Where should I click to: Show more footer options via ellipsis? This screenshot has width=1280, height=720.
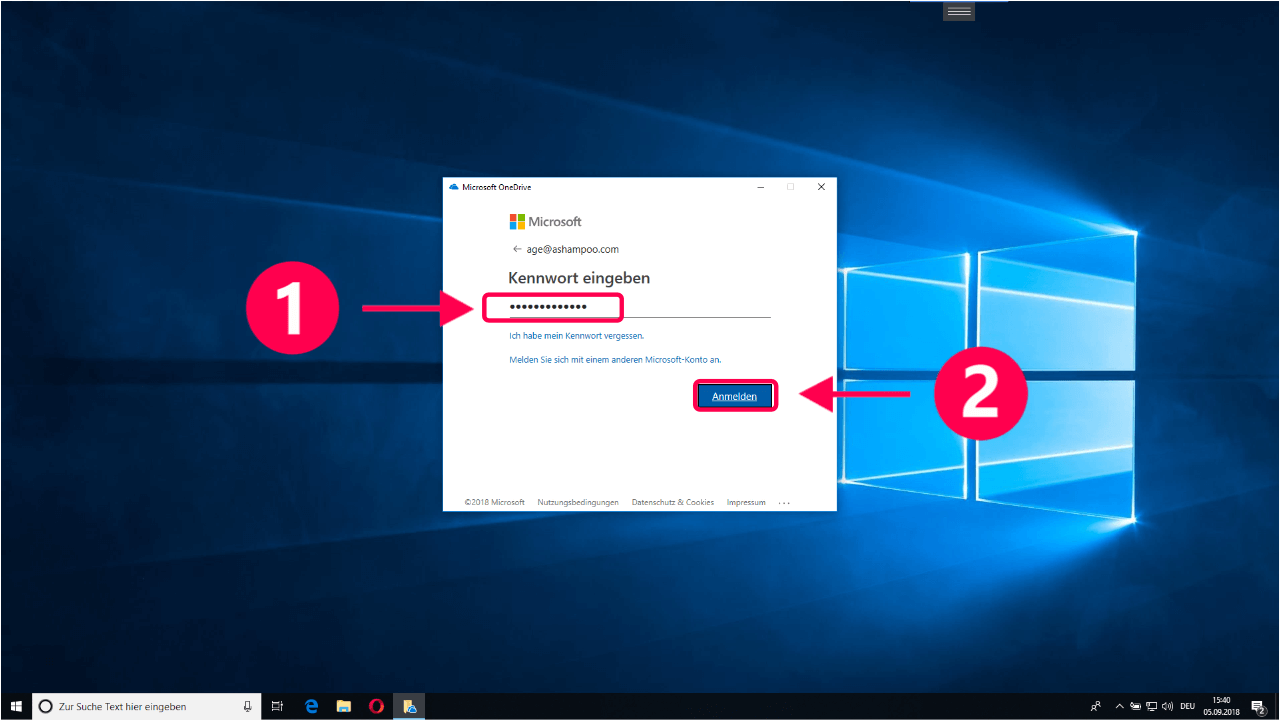click(x=784, y=503)
